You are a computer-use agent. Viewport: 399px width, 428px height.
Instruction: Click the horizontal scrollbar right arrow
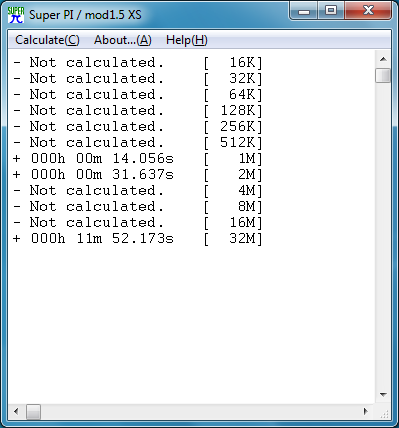tap(366, 411)
